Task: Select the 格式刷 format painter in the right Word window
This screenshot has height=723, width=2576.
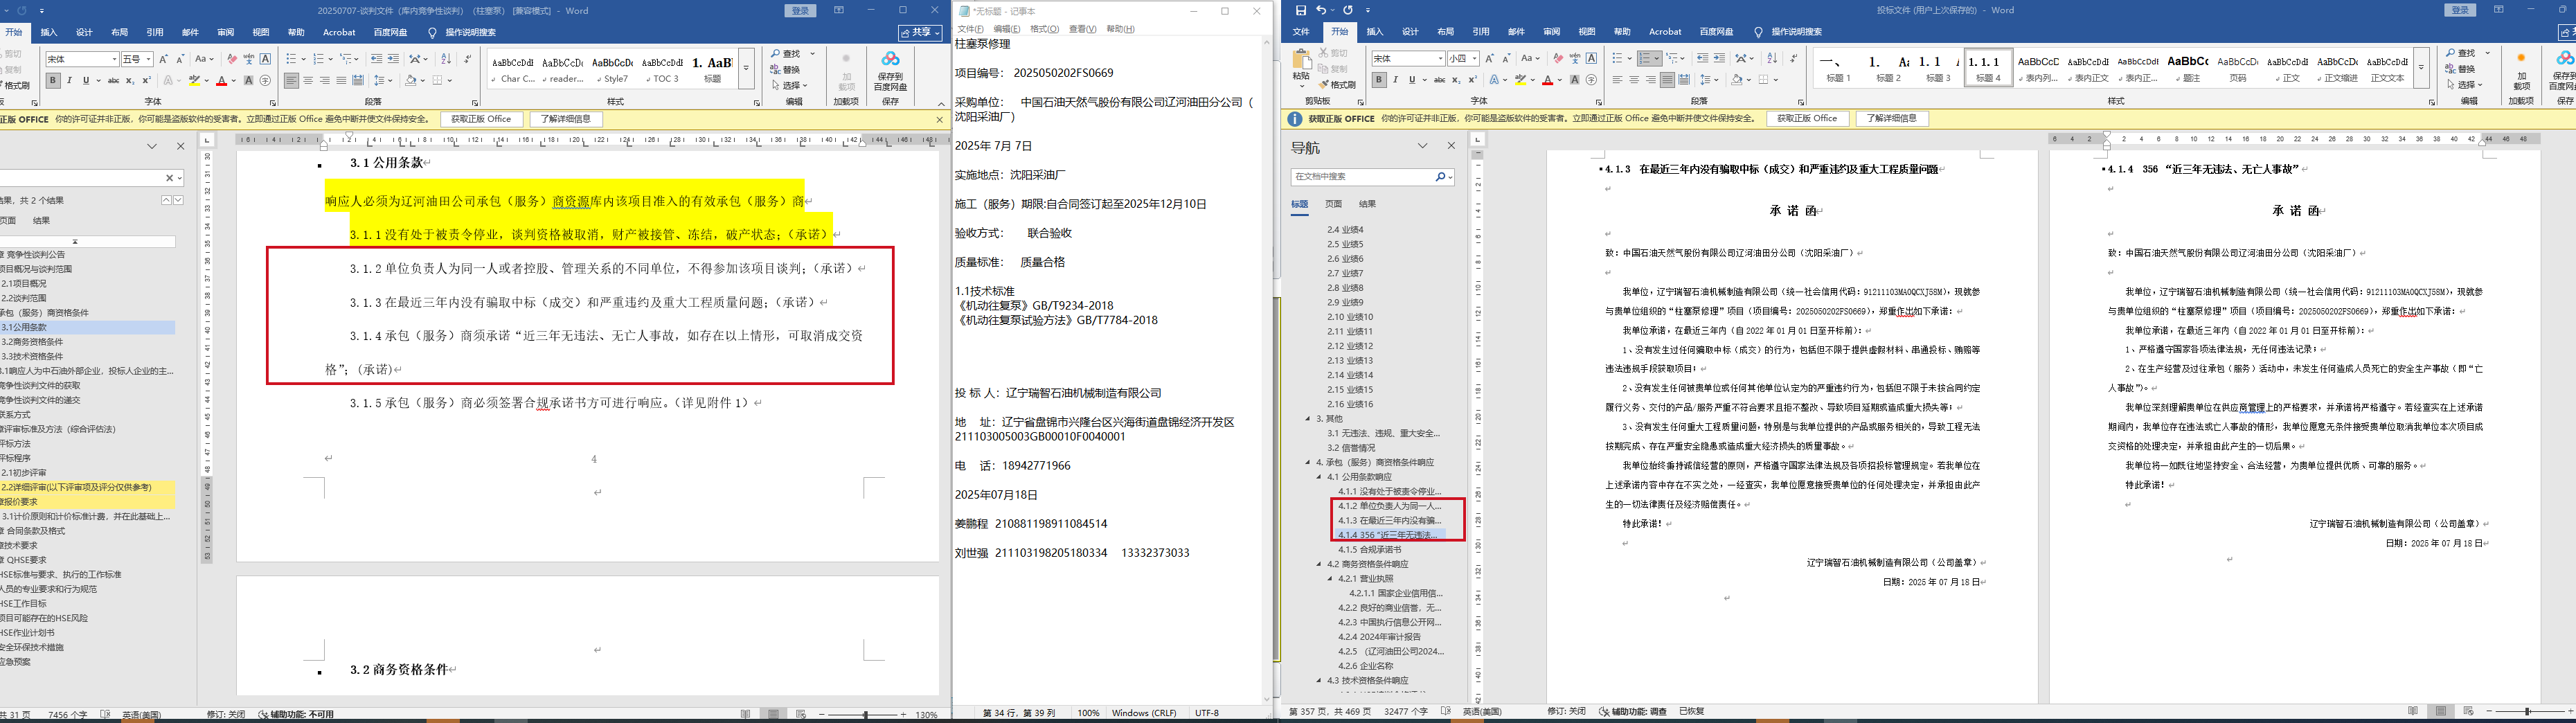Action: tap(1337, 85)
